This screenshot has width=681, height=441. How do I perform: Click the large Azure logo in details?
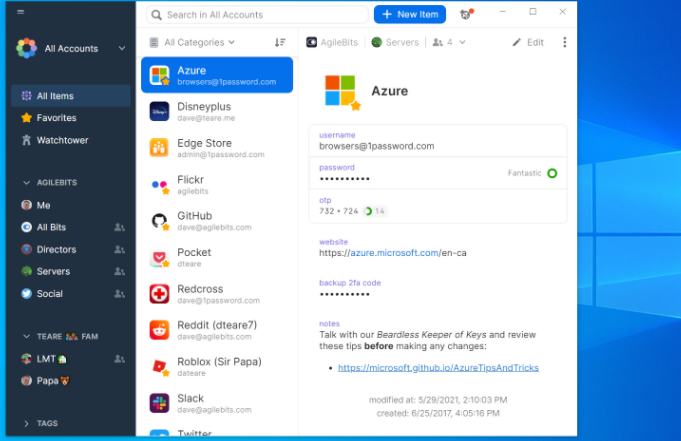click(x=340, y=90)
